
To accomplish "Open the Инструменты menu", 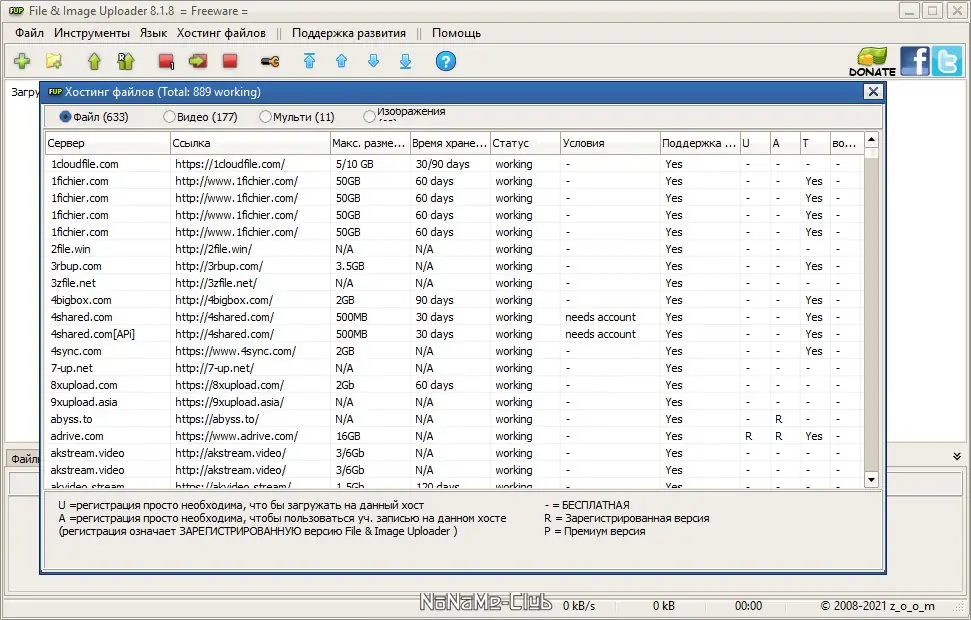I will pos(92,33).
